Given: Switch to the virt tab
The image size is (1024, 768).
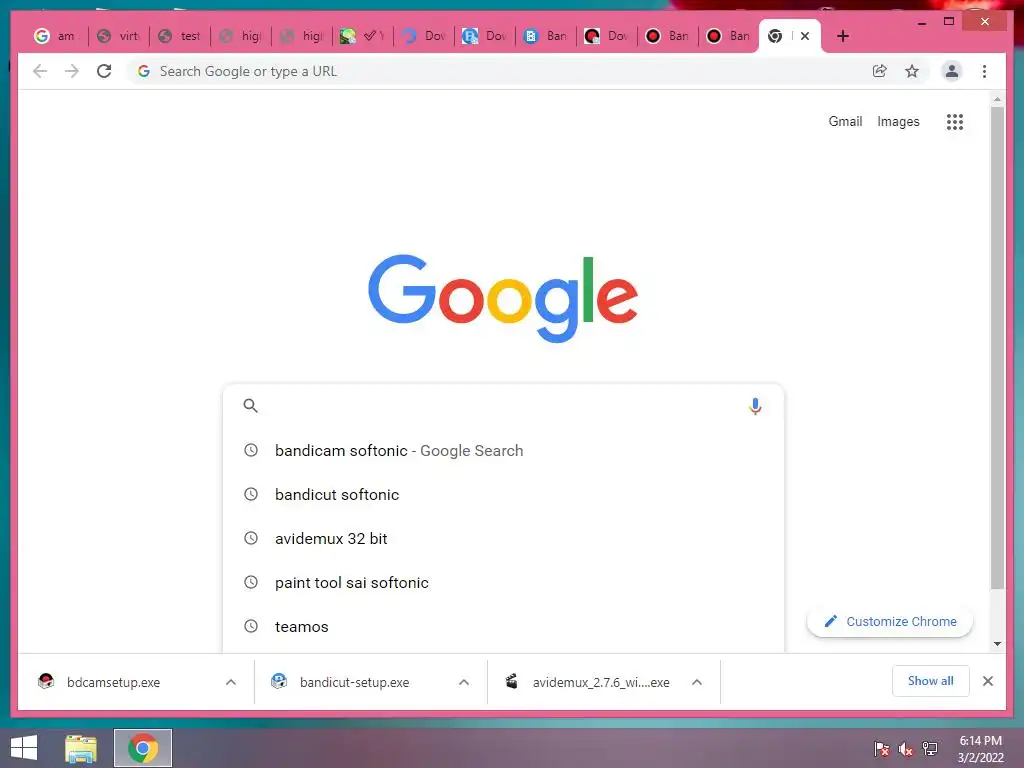Looking at the screenshot, I should point(118,36).
